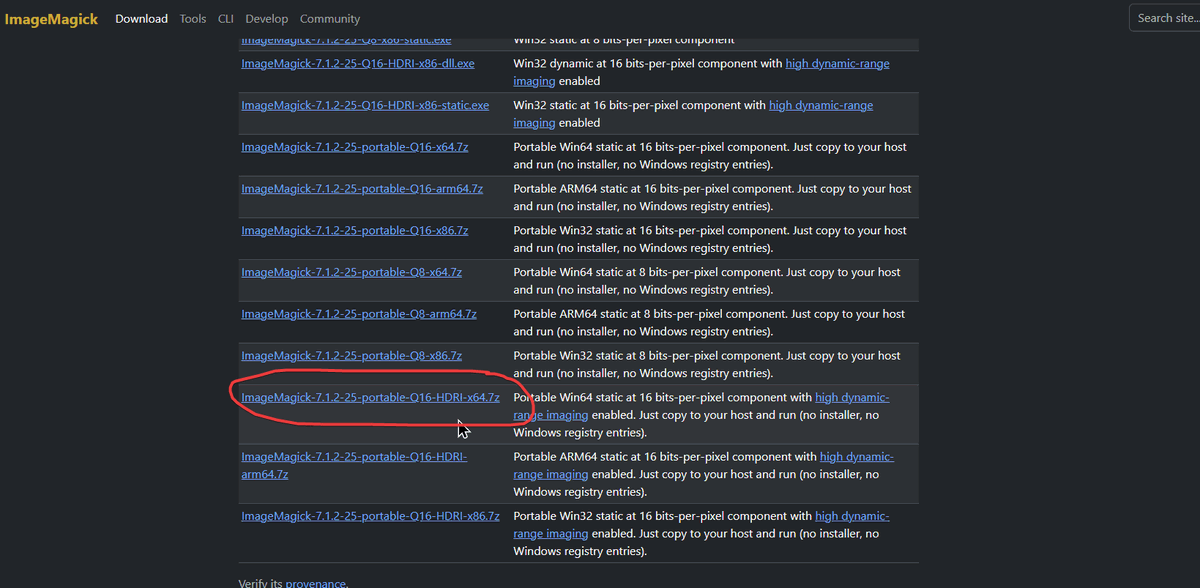Open high dynamic-range link in Portable Win64 HDRI row
1200x588 pixels.
852,398
